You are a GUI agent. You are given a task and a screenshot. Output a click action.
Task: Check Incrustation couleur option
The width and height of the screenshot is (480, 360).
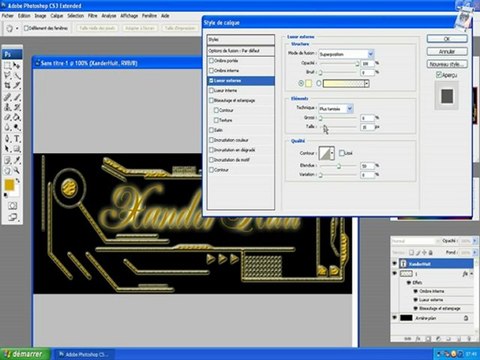[211, 140]
